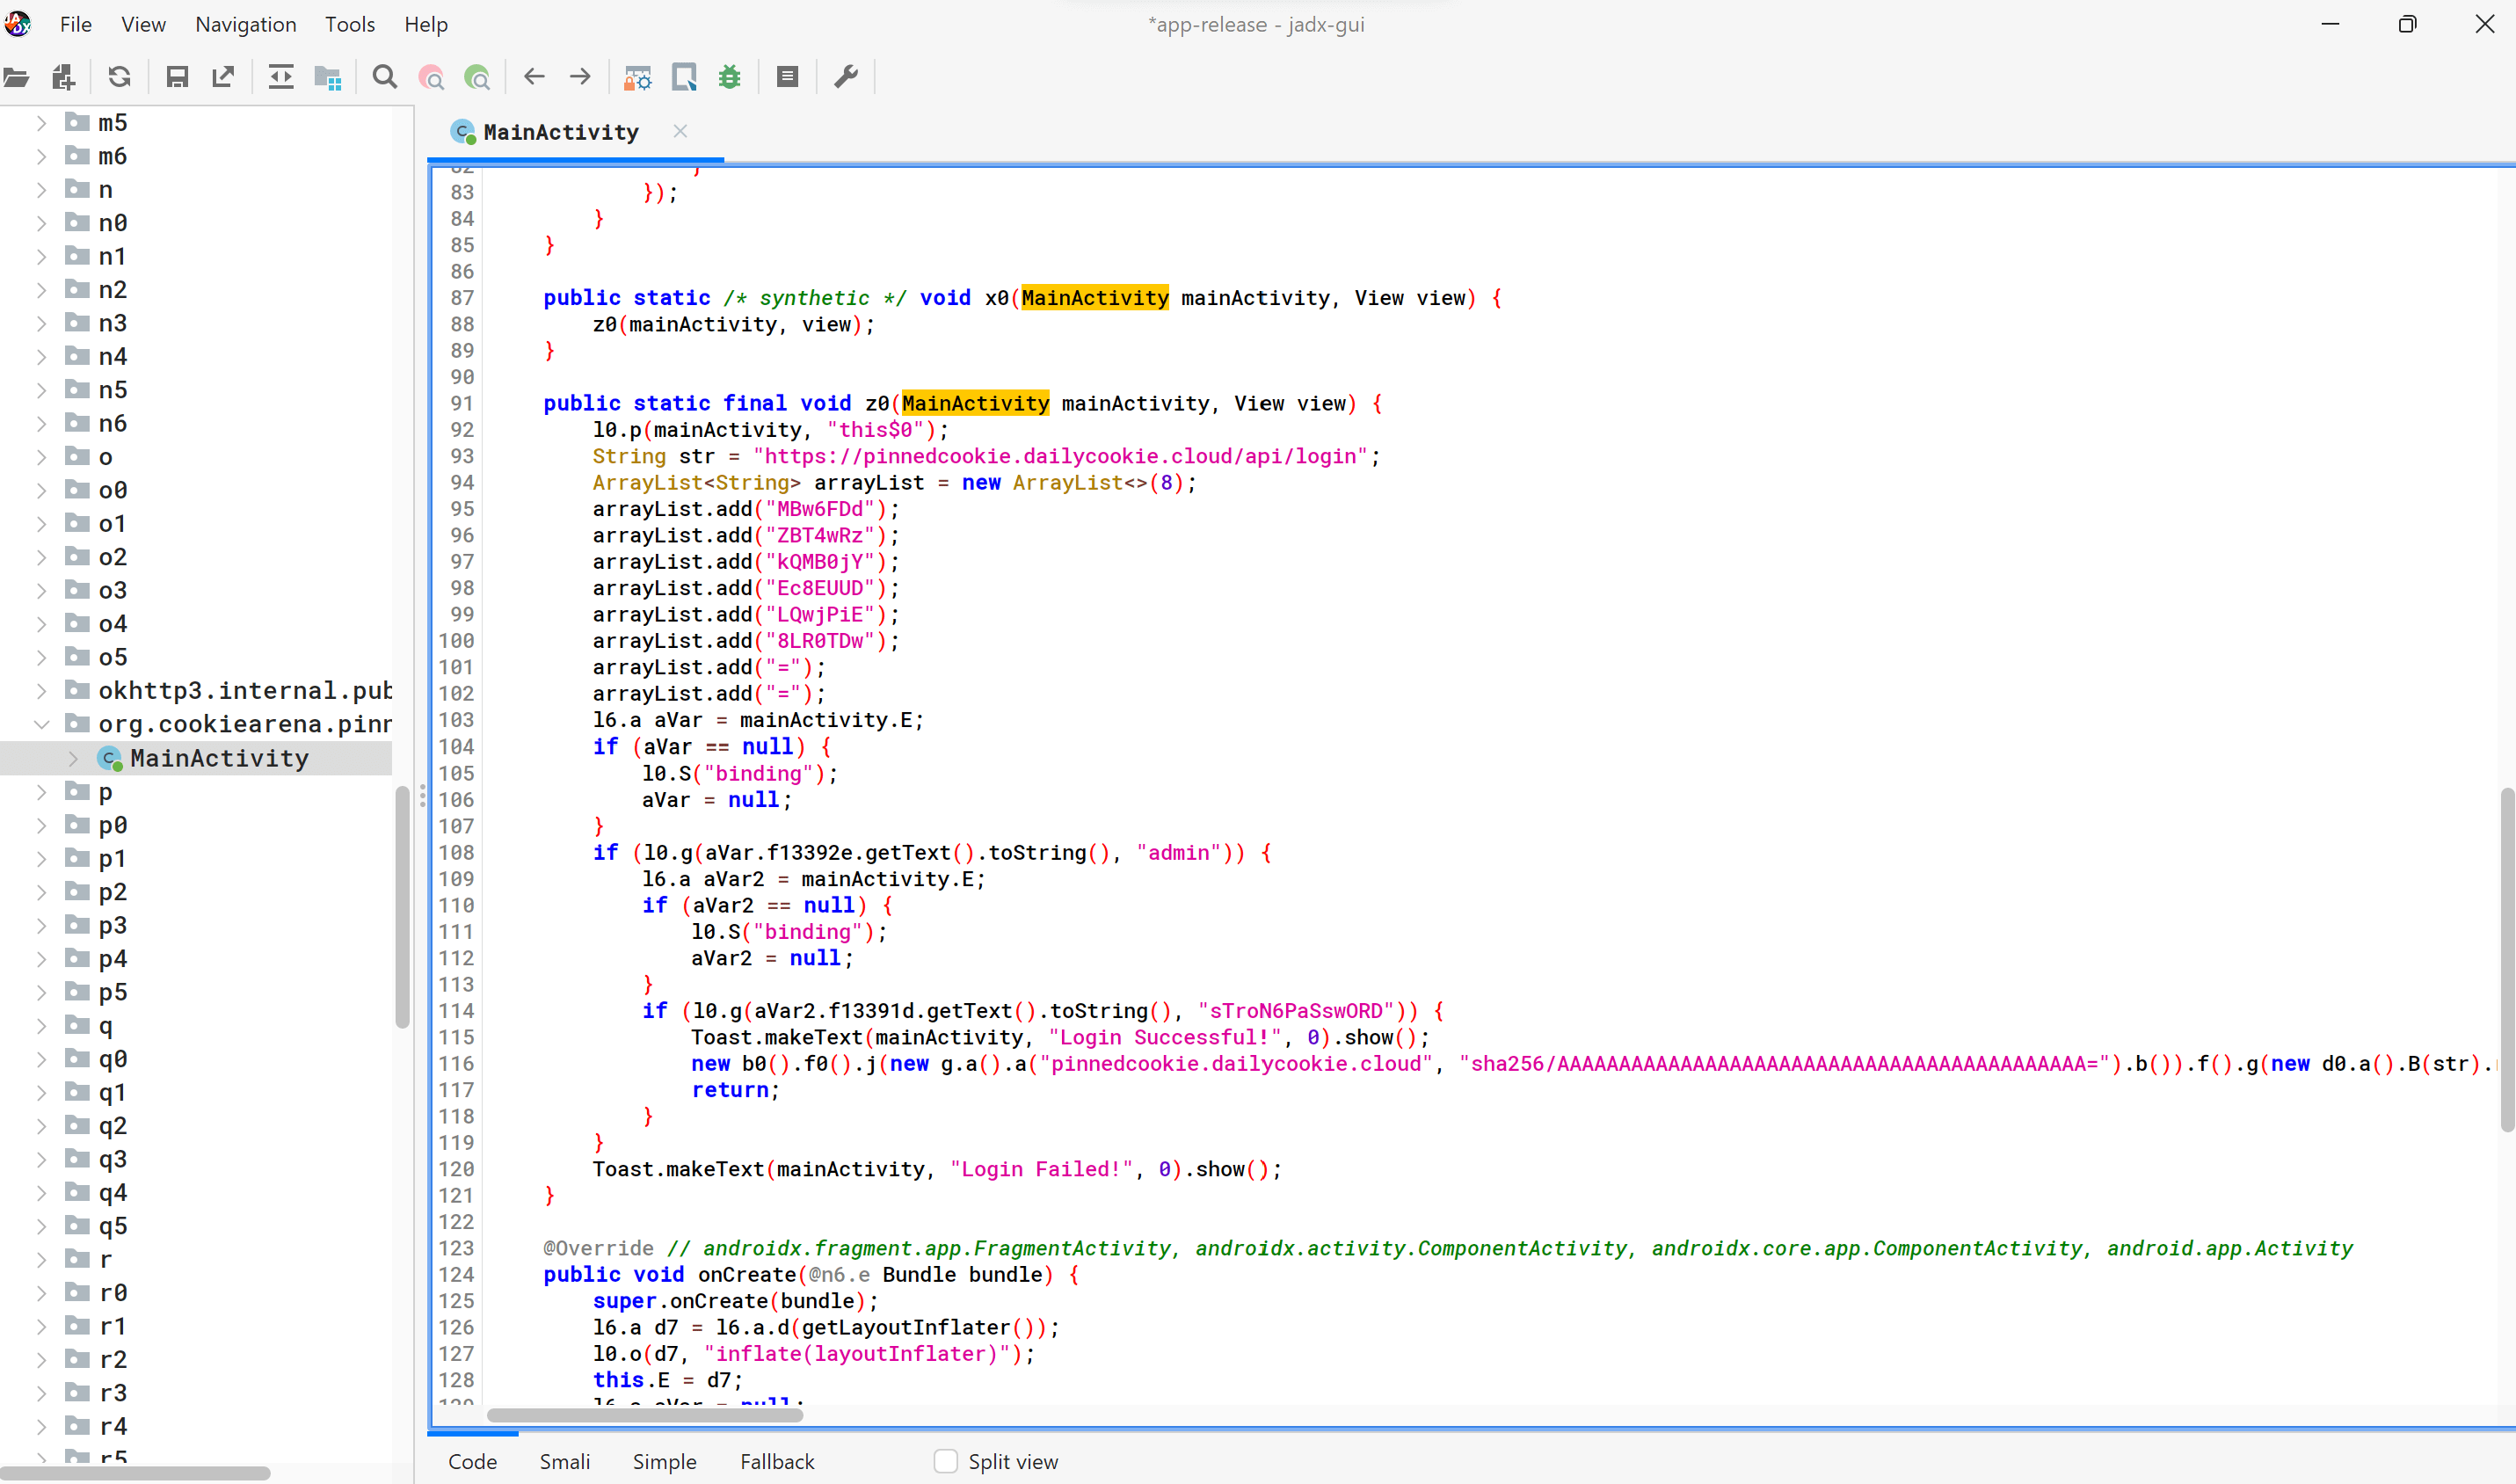Viewport: 2516px width, 1484px height.
Task: Switch to the Code view
Action: [x=473, y=1461]
